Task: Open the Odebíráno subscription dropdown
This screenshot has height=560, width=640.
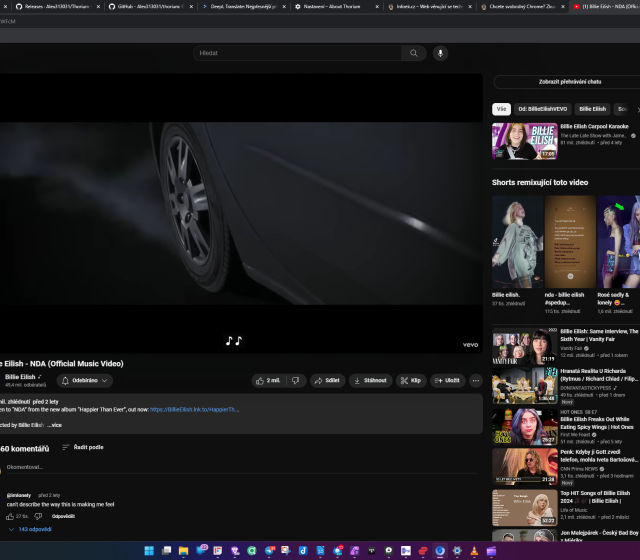Action: (85, 380)
